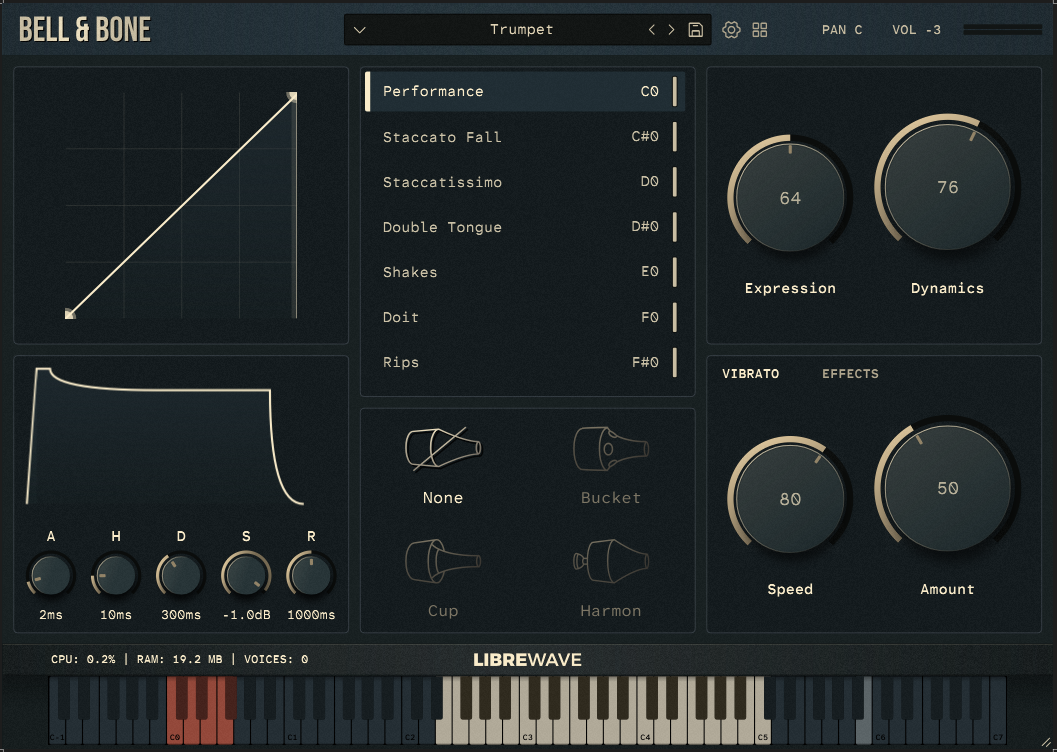Image resolution: width=1057 pixels, height=752 pixels.
Task: Adjust the PAN C control
Action: pyautogui.click(x=842, y=30)
